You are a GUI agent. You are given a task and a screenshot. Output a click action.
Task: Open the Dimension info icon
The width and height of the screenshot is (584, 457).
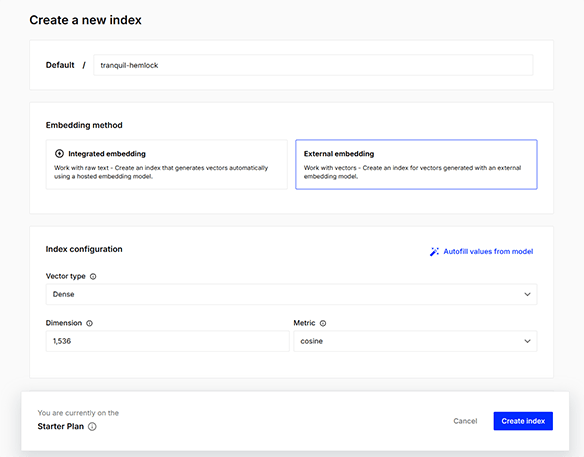tap(89, 323)
